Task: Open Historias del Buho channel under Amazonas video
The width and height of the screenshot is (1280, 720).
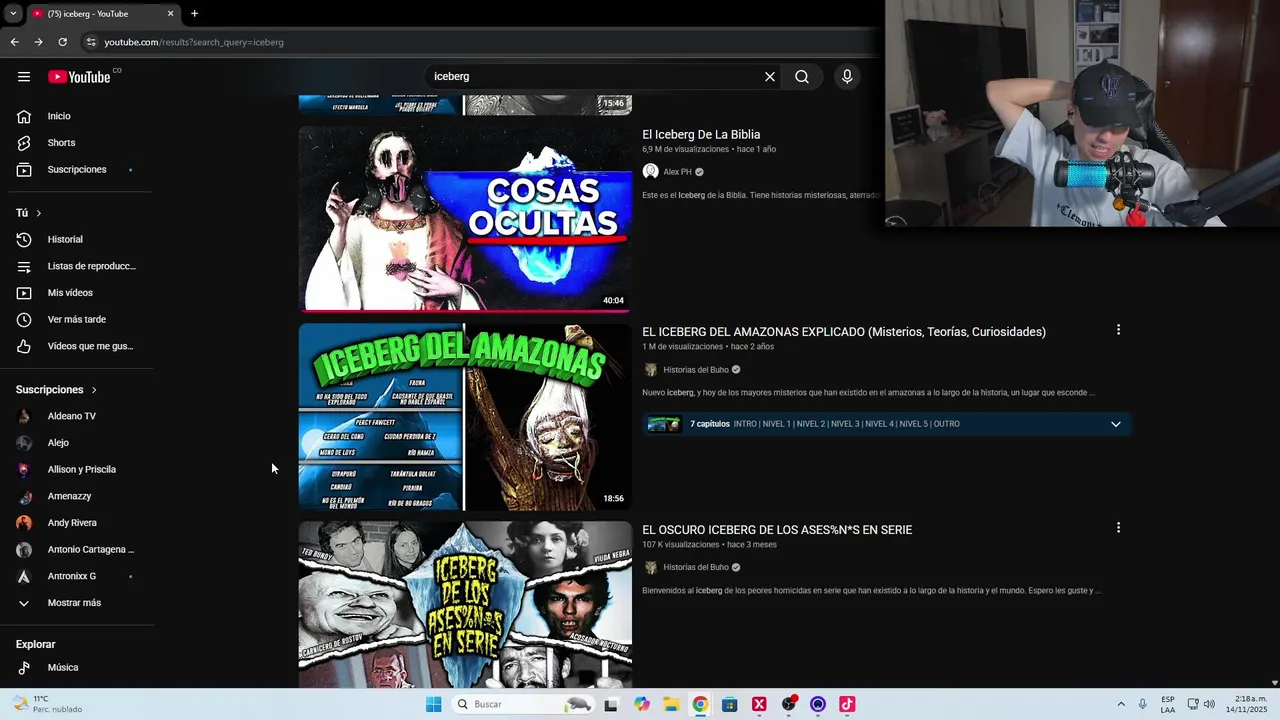Action: click(x=695, y=370)
